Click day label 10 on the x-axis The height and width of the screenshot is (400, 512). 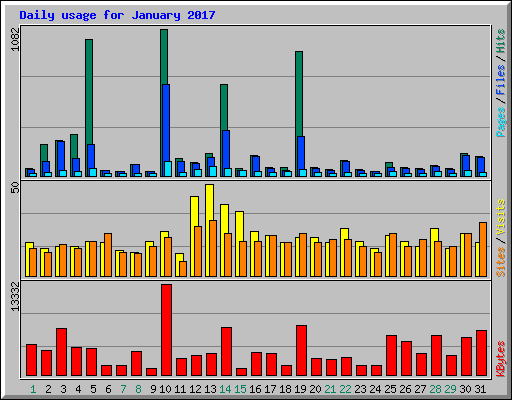pyautogui.click(x=165, y=389)
